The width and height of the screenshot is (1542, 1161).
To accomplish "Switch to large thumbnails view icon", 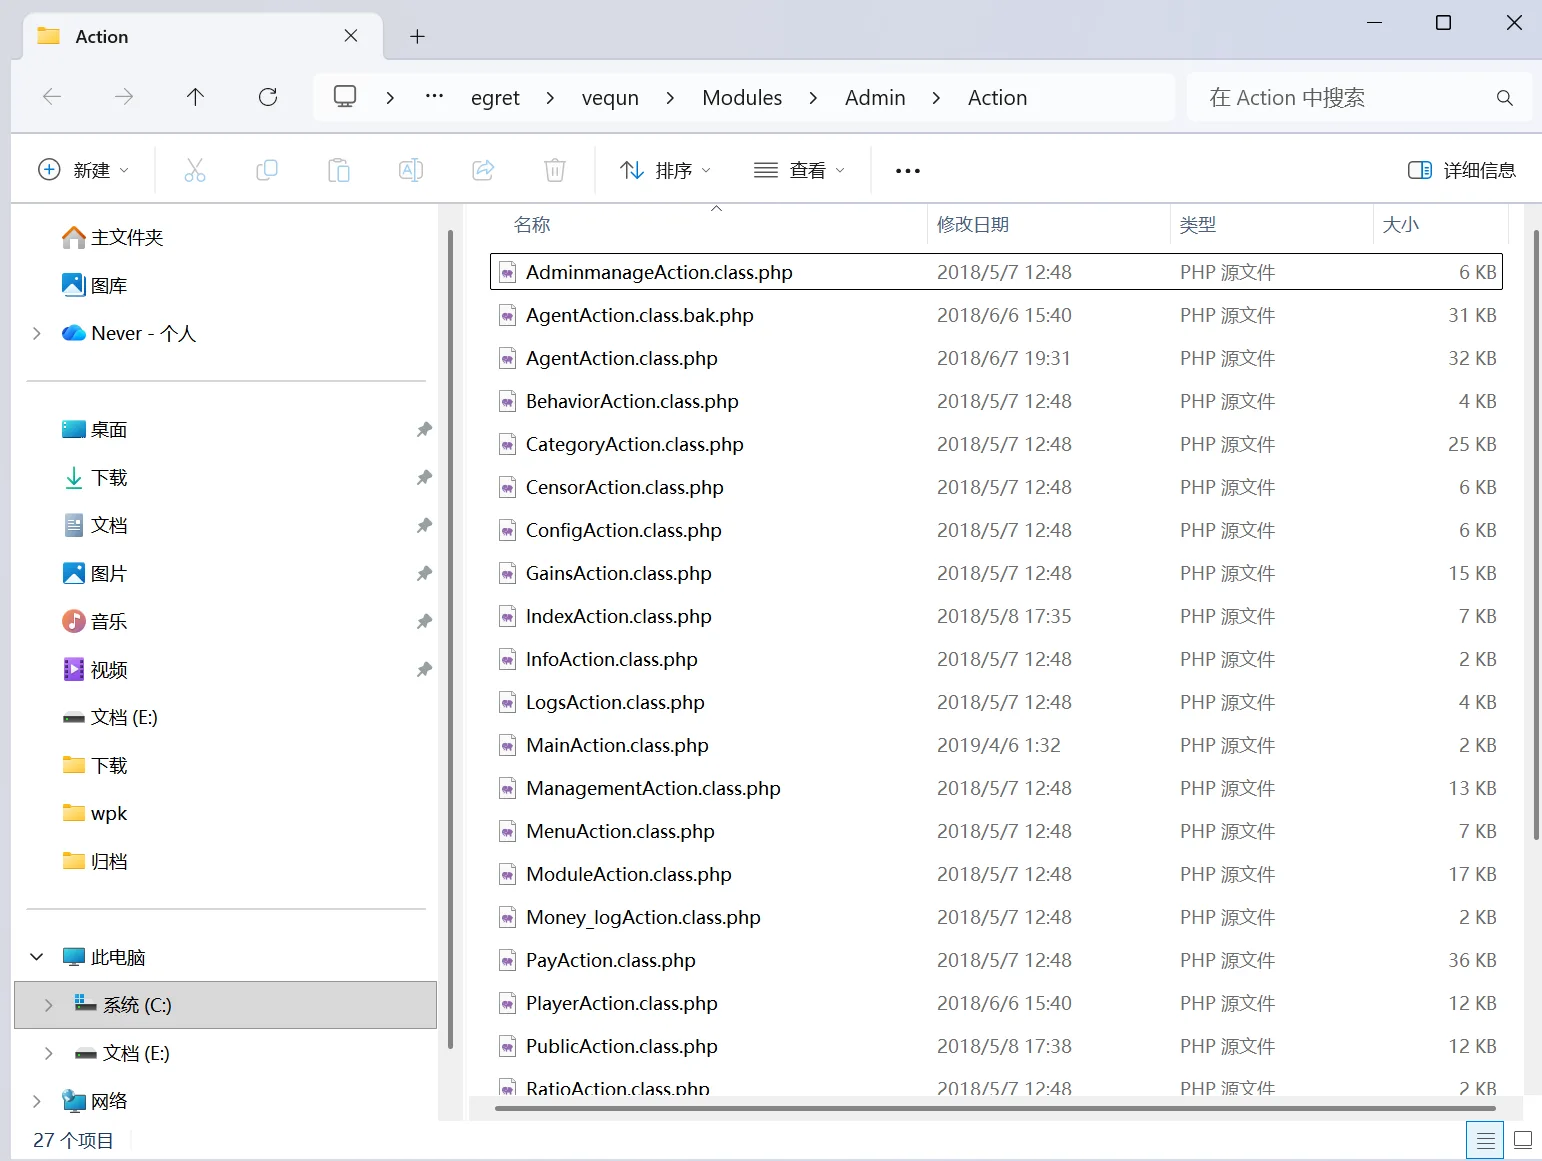I will pyautogui.click(x=1524, y=1140).
